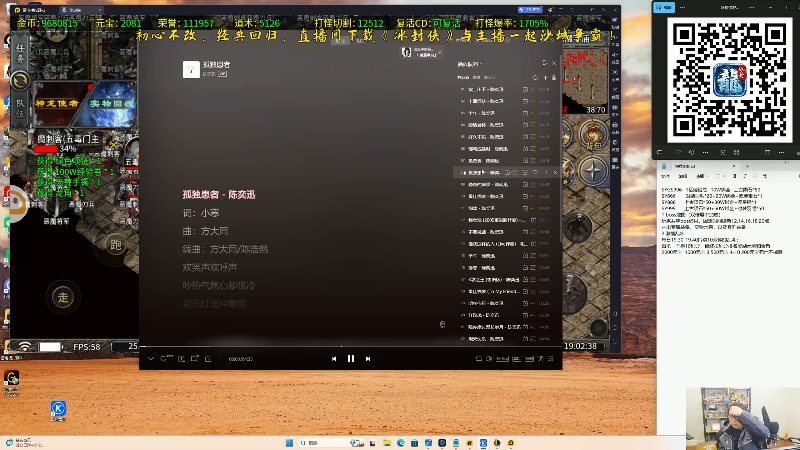The image size is (800, 450).
Task: Clear the queue with the trash icon
Action: [x=554, y=78]
